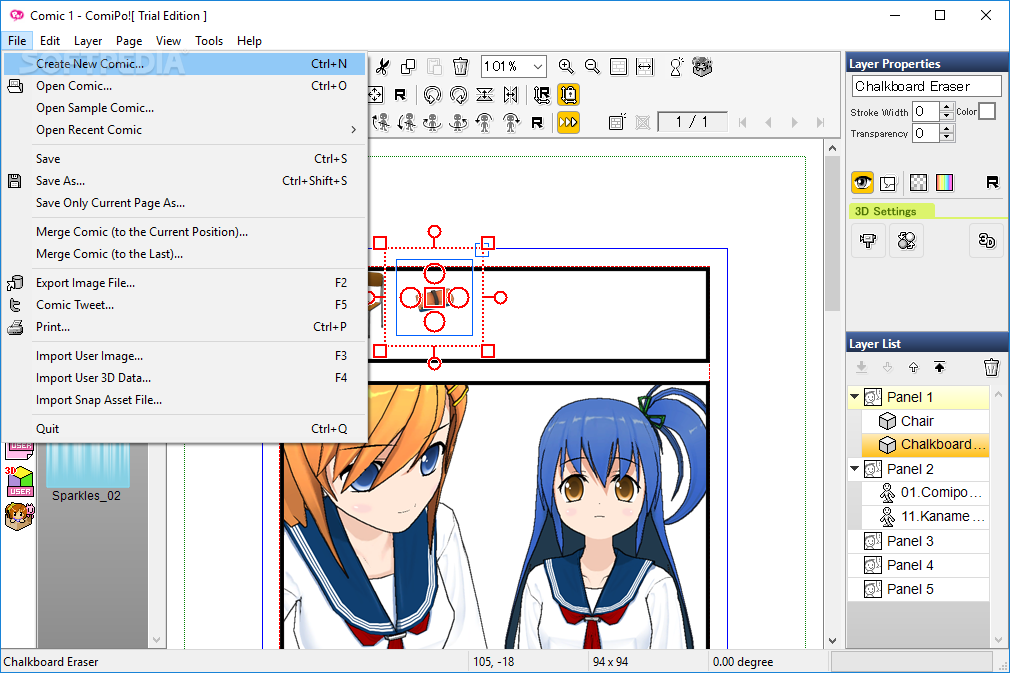Click the Flip Vertical icon

484,95
